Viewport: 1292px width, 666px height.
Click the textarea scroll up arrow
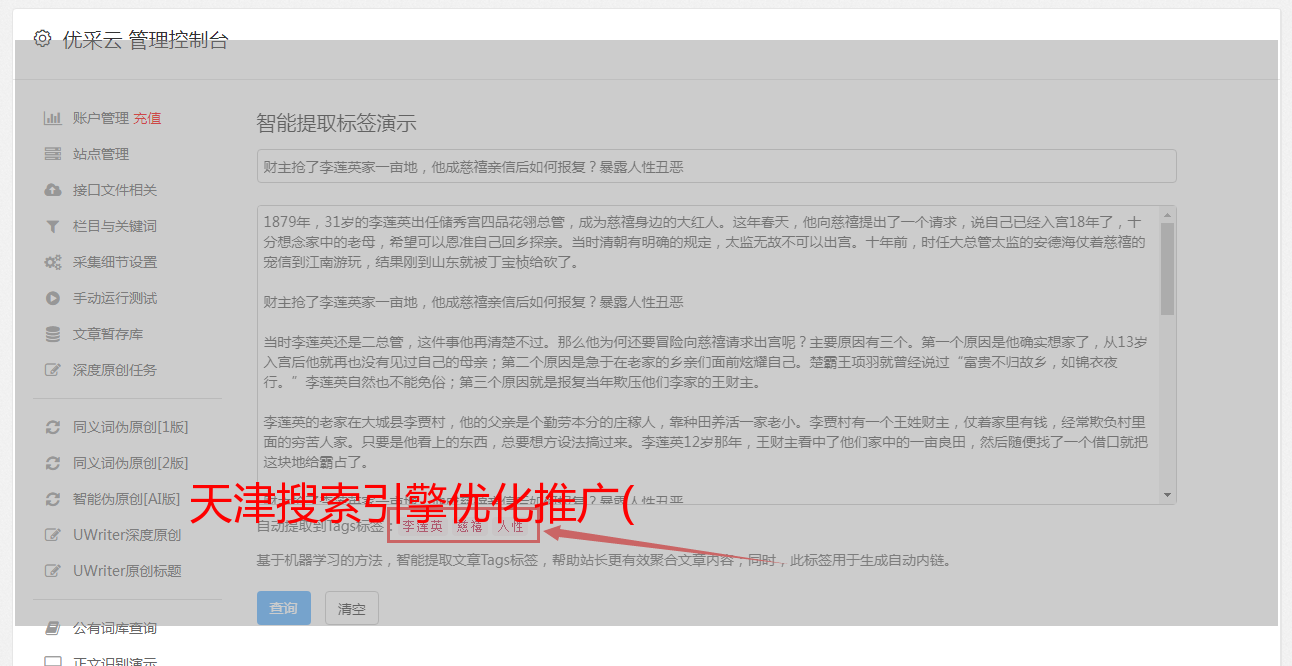[1167, 214]
